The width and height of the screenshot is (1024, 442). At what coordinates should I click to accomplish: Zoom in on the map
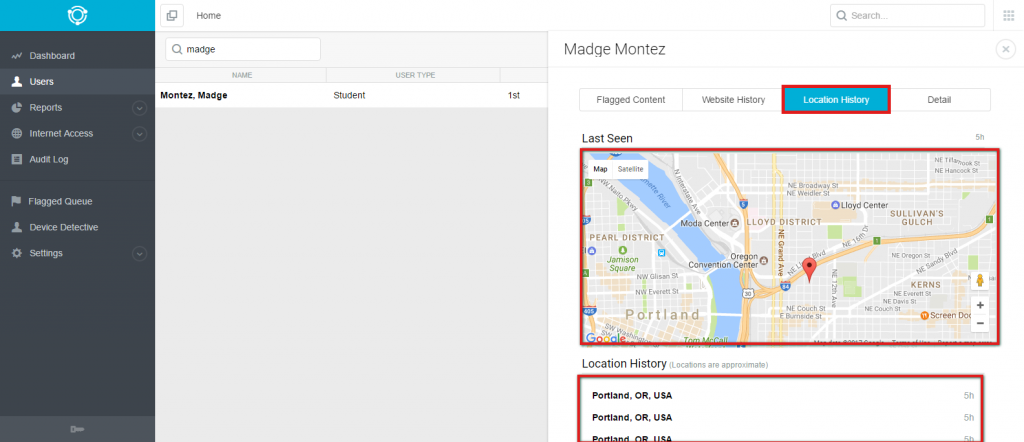click(980, 305)
